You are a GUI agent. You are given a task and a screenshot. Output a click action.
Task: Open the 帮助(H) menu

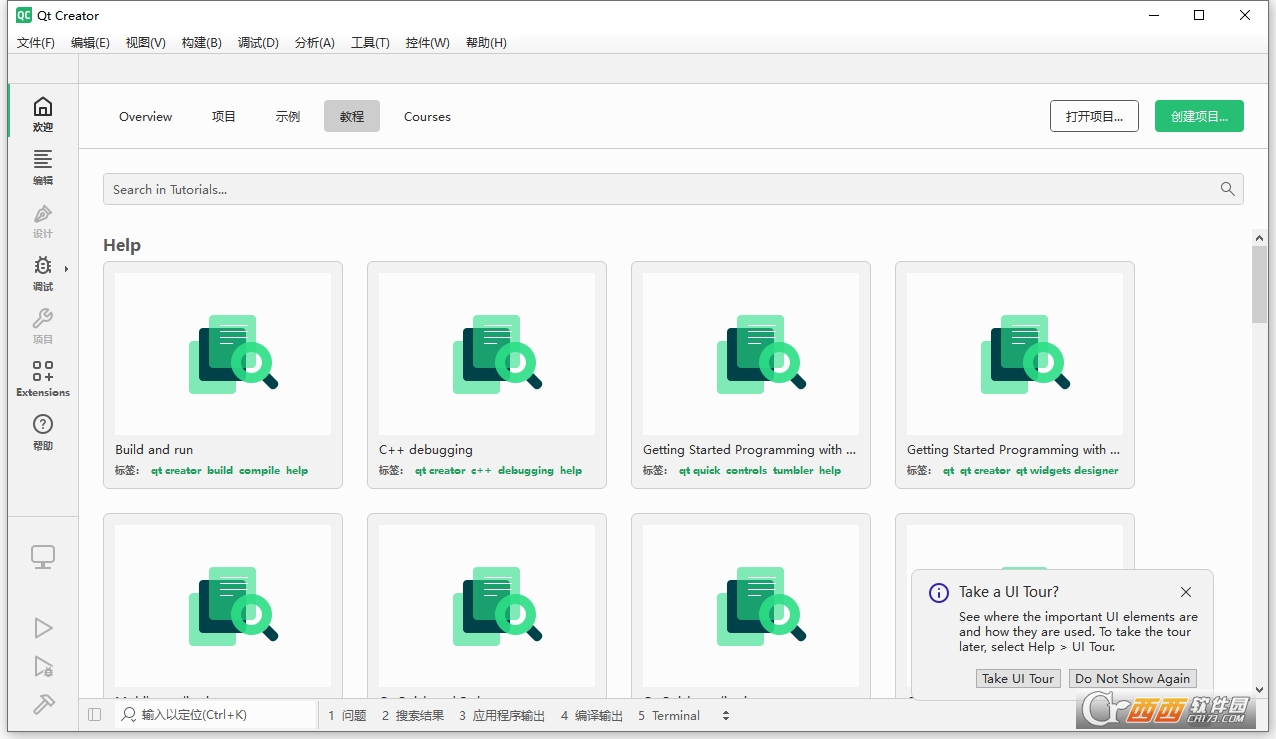point(486,43)
